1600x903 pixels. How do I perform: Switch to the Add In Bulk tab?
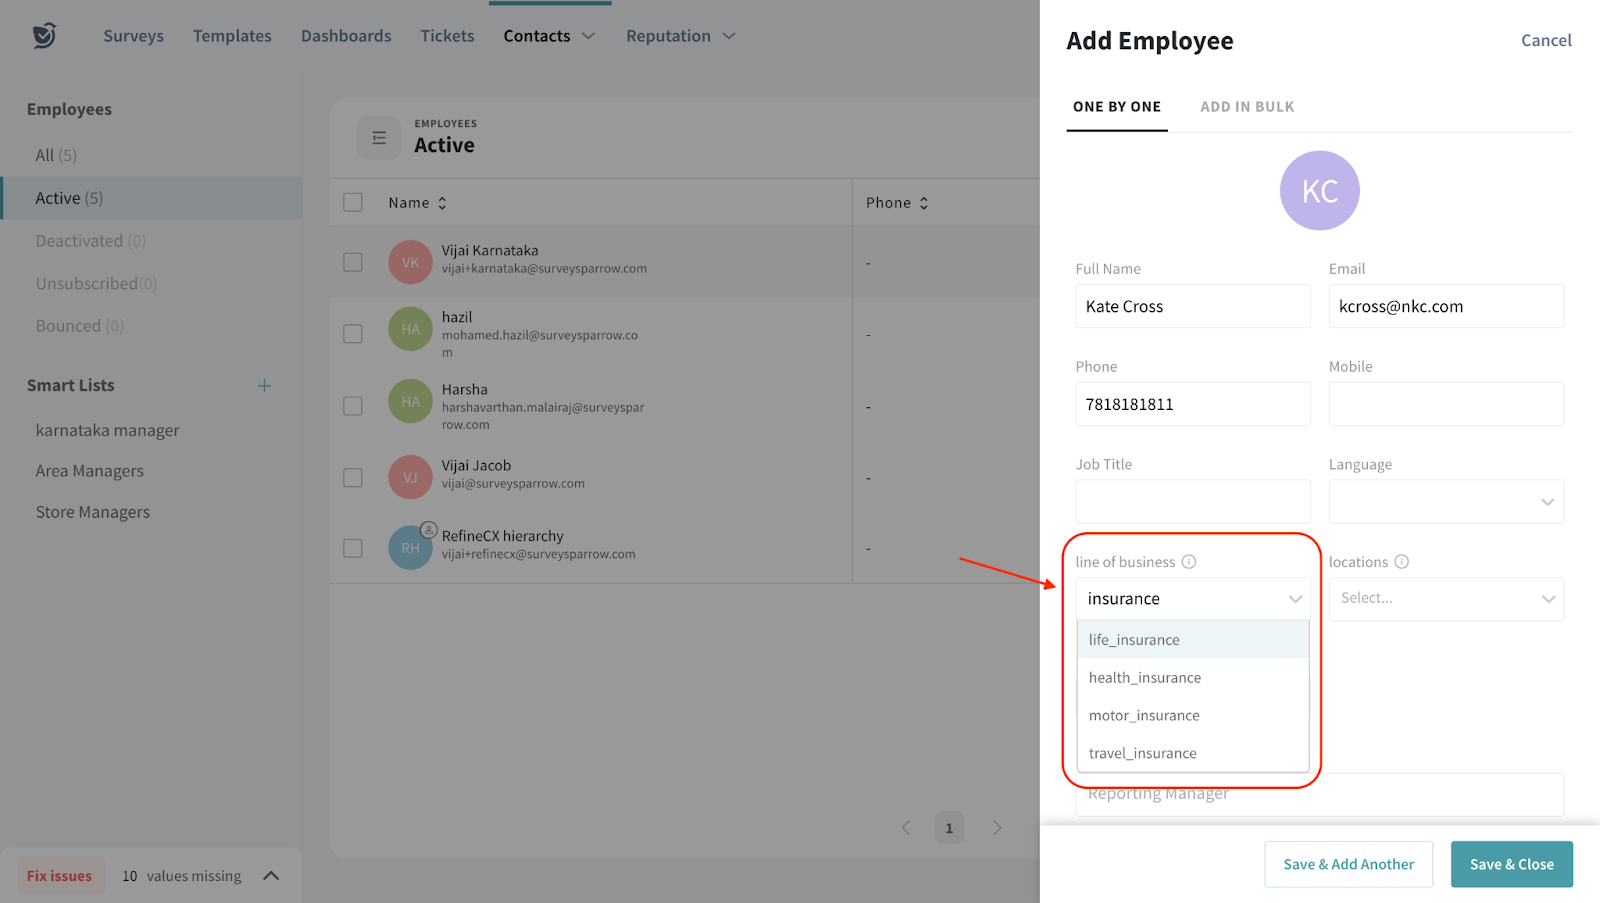[x=1247, y=107]
